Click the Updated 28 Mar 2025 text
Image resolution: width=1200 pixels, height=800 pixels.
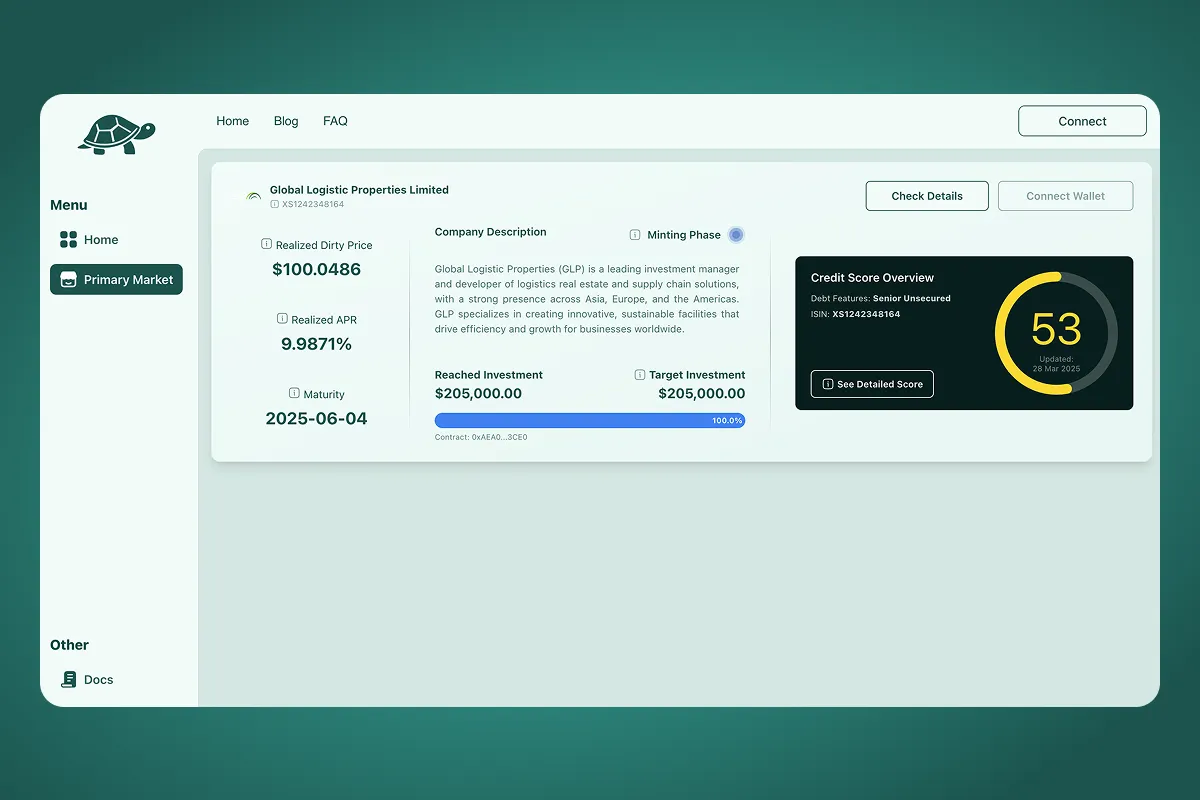point(1056,364)
